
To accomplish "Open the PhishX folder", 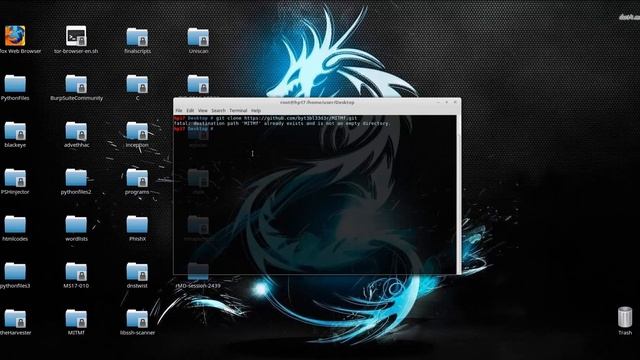I will (x=137, y=224).
